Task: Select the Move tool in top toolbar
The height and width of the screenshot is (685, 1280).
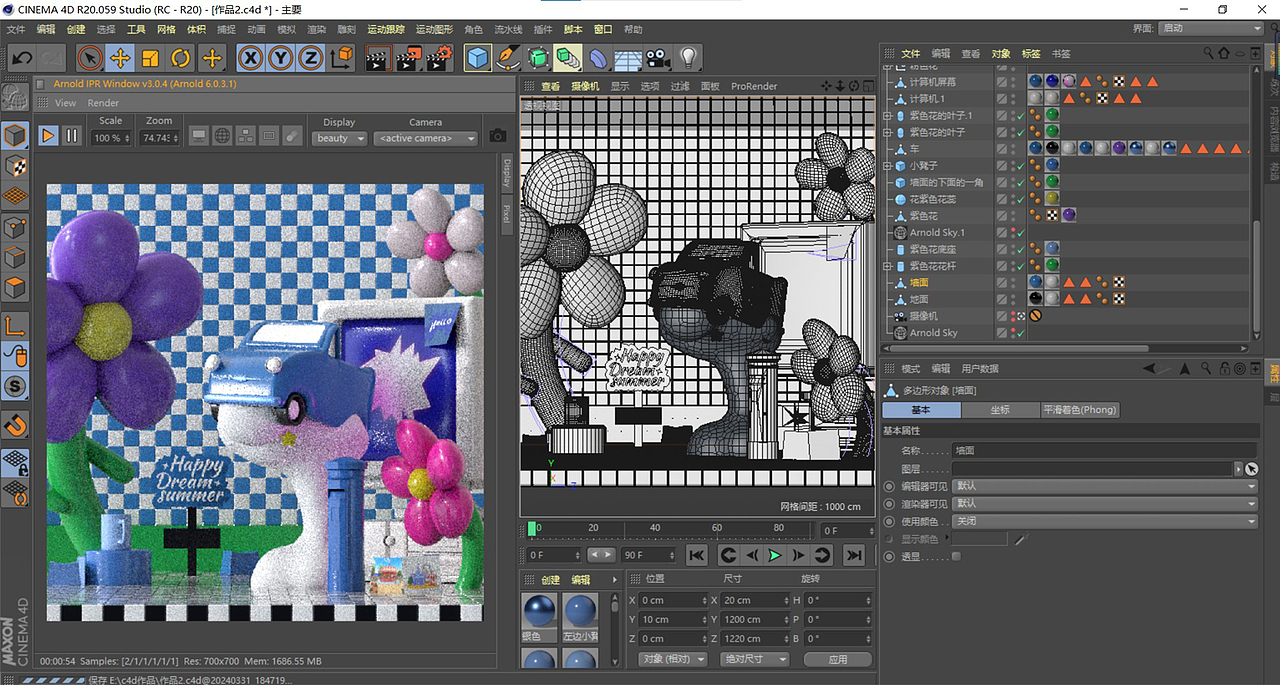Action: point(120,58)
